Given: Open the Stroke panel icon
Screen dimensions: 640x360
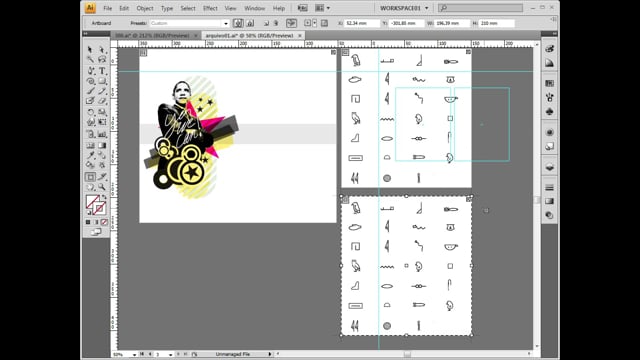Looking at the screenshot, I should [x=550, y=187].
